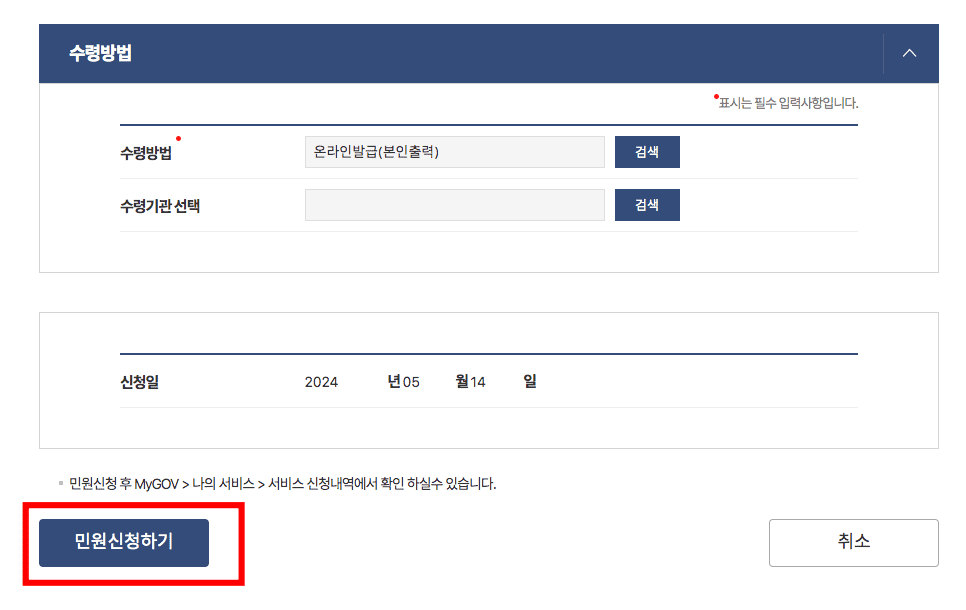Viewport: 966px width, 610px height.
Task: Collapse the 수령방법 section with chevron
Action: (909, 54)
